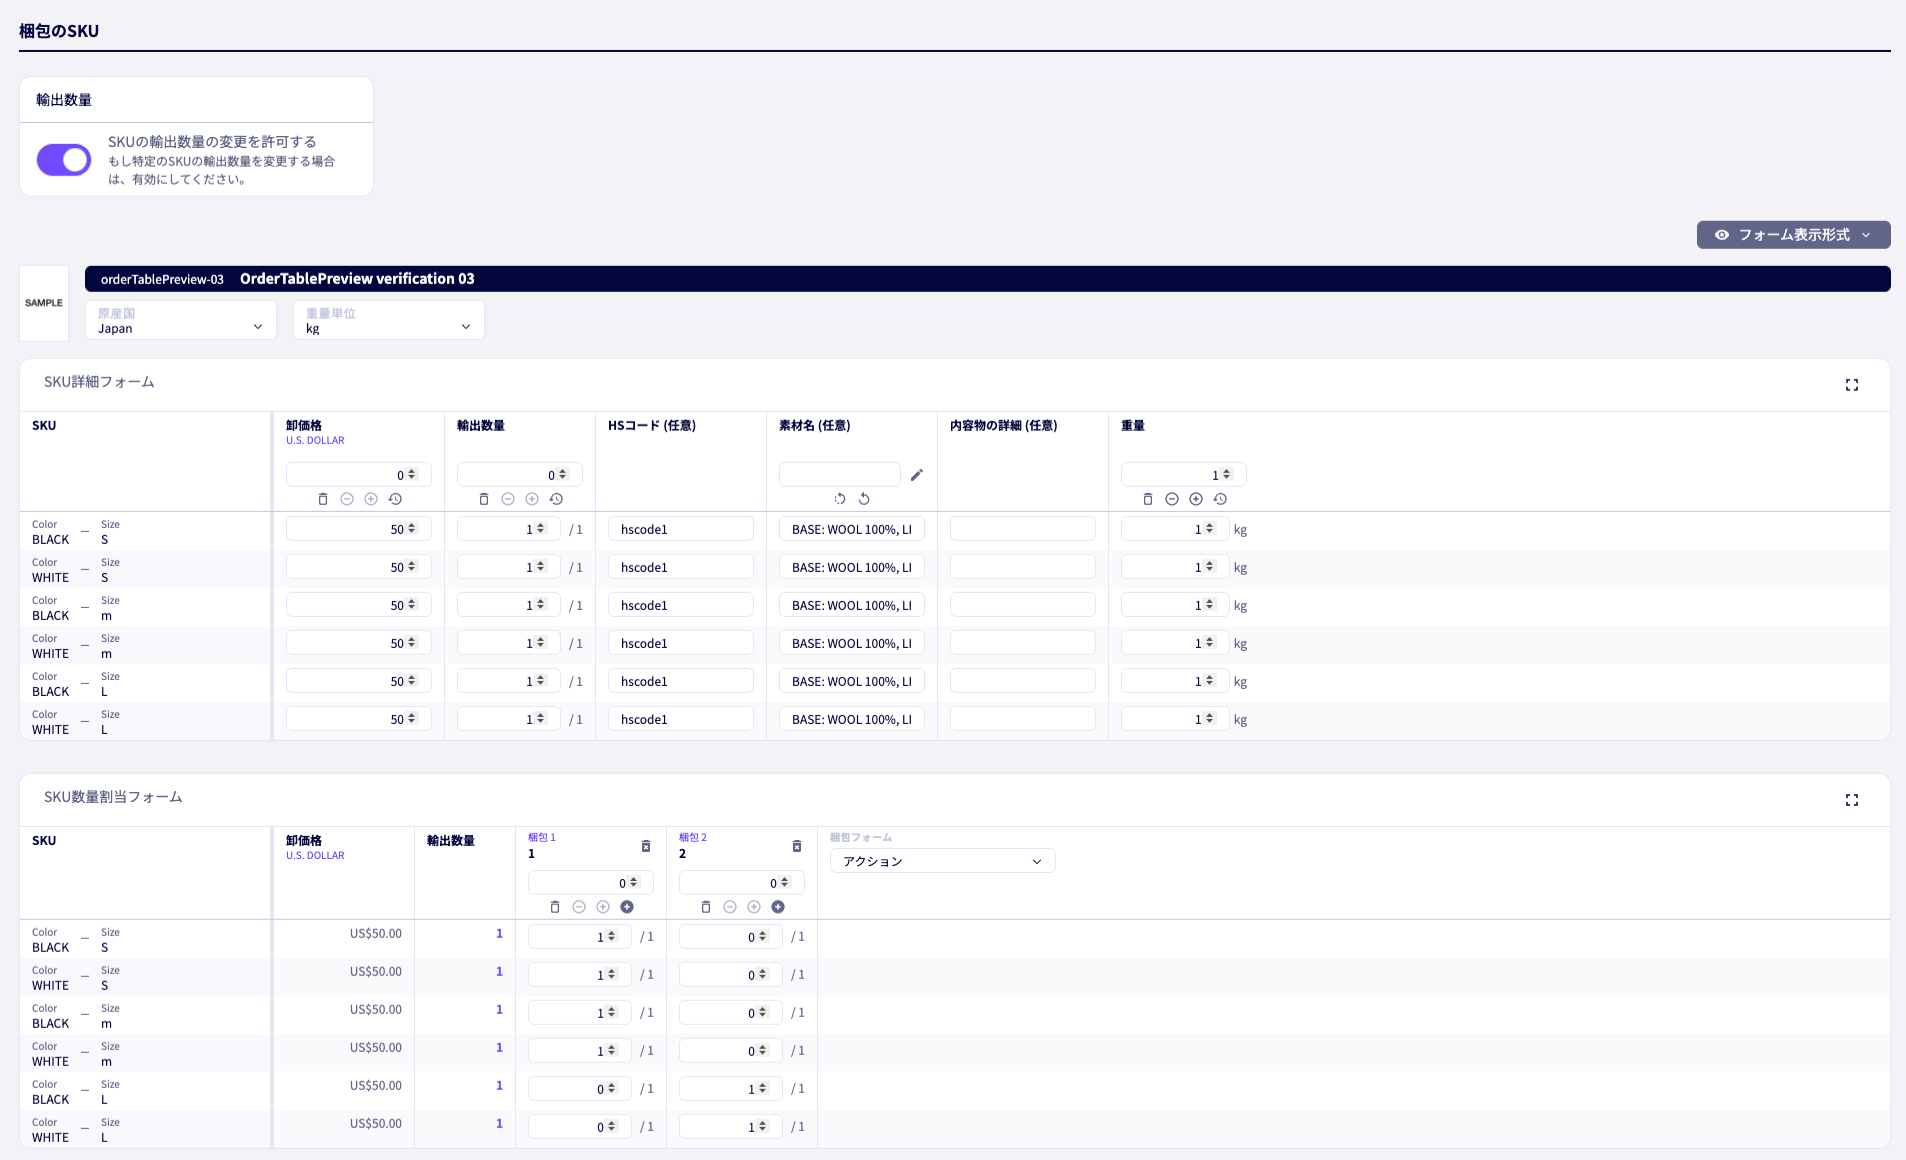Click plus icon under 輸出数量 bulk input
1906x1160 pixels.
tap(532, 499)
